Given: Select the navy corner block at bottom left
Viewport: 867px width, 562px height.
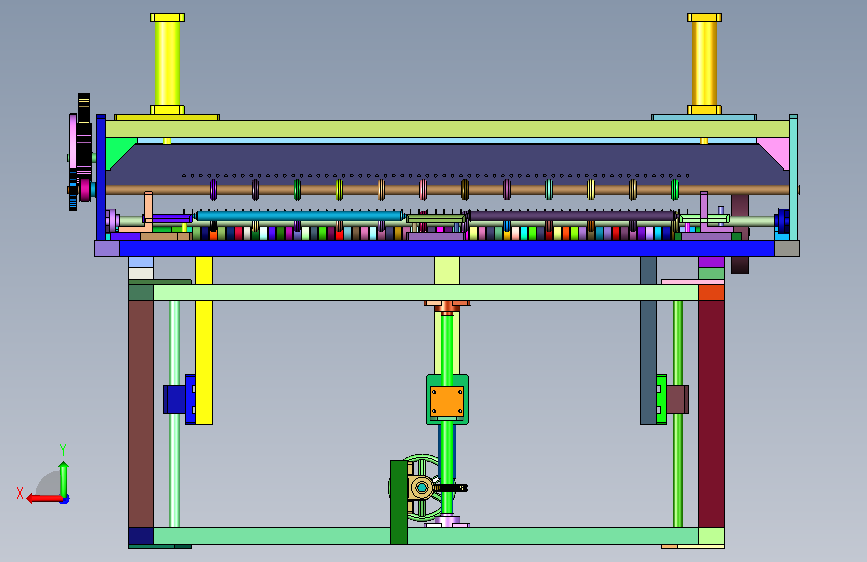Looking at the screenshot, I should click(x=141, y=536).
